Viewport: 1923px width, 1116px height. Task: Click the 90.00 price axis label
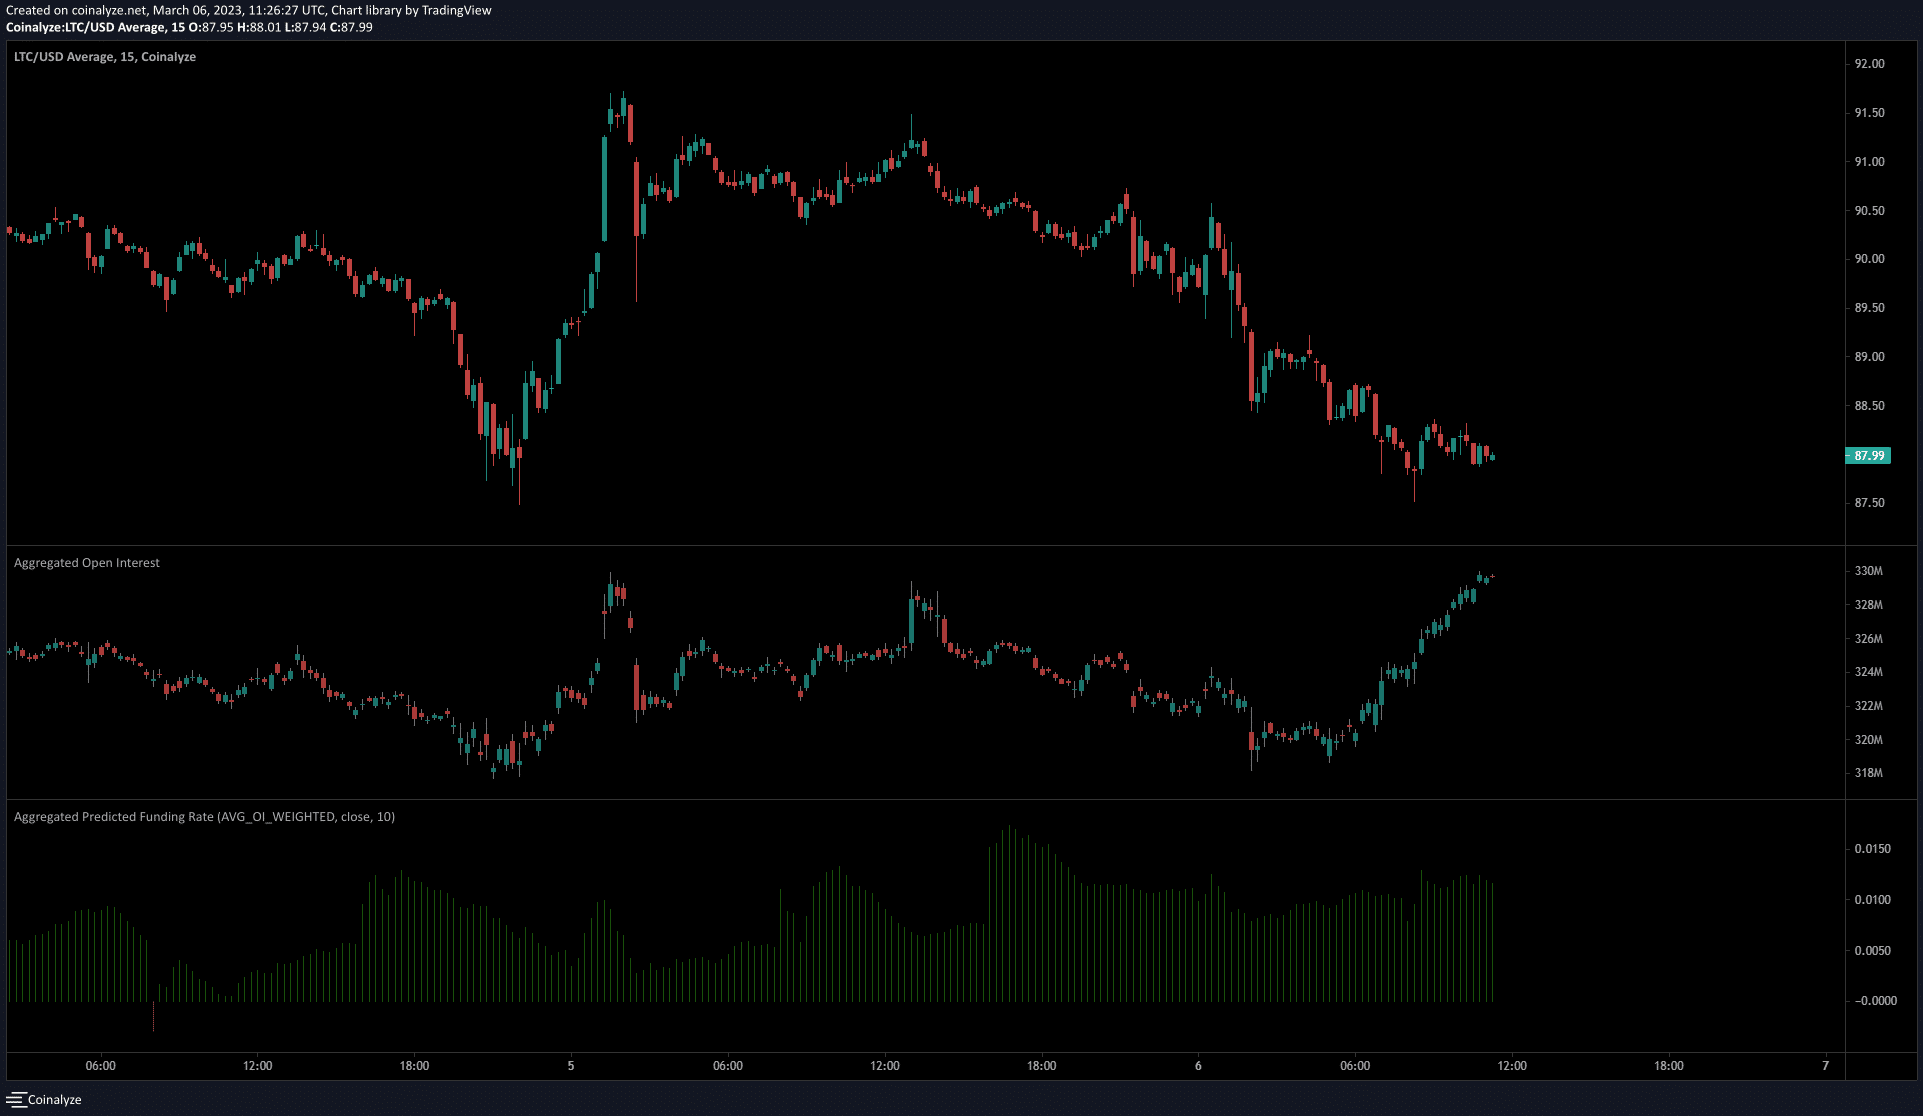pos(1869,259)
